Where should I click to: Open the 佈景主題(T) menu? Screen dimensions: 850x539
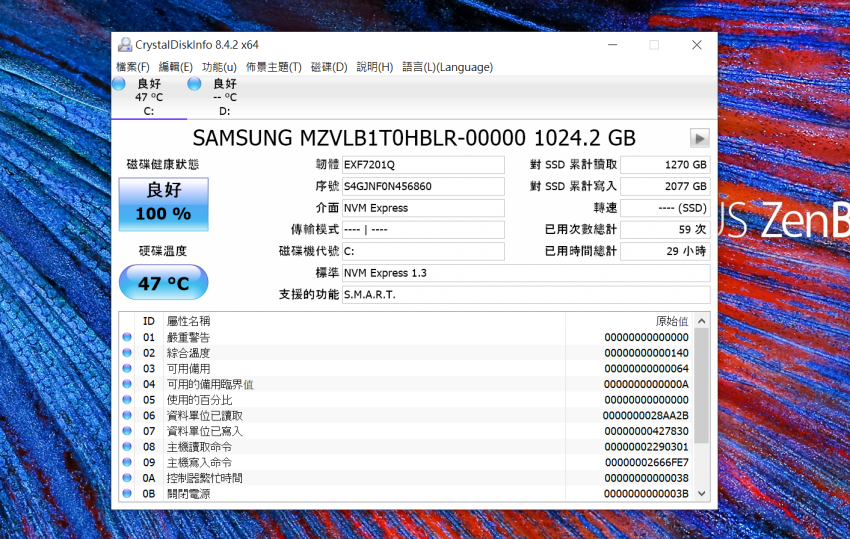pos(274,67)
